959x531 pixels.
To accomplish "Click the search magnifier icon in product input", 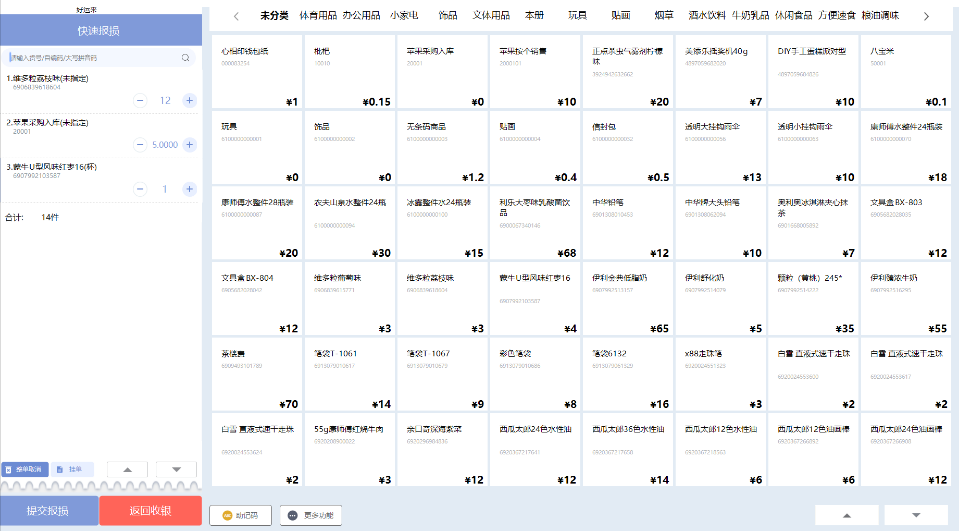I will coord(185,58).
